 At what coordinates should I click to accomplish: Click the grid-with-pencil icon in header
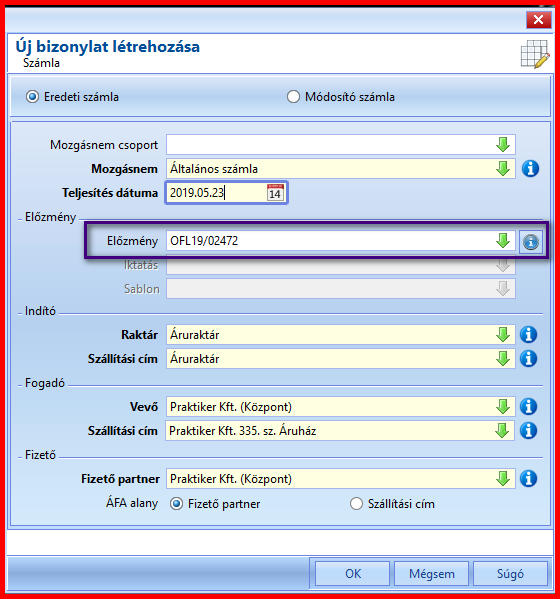(x=535, y=54)
